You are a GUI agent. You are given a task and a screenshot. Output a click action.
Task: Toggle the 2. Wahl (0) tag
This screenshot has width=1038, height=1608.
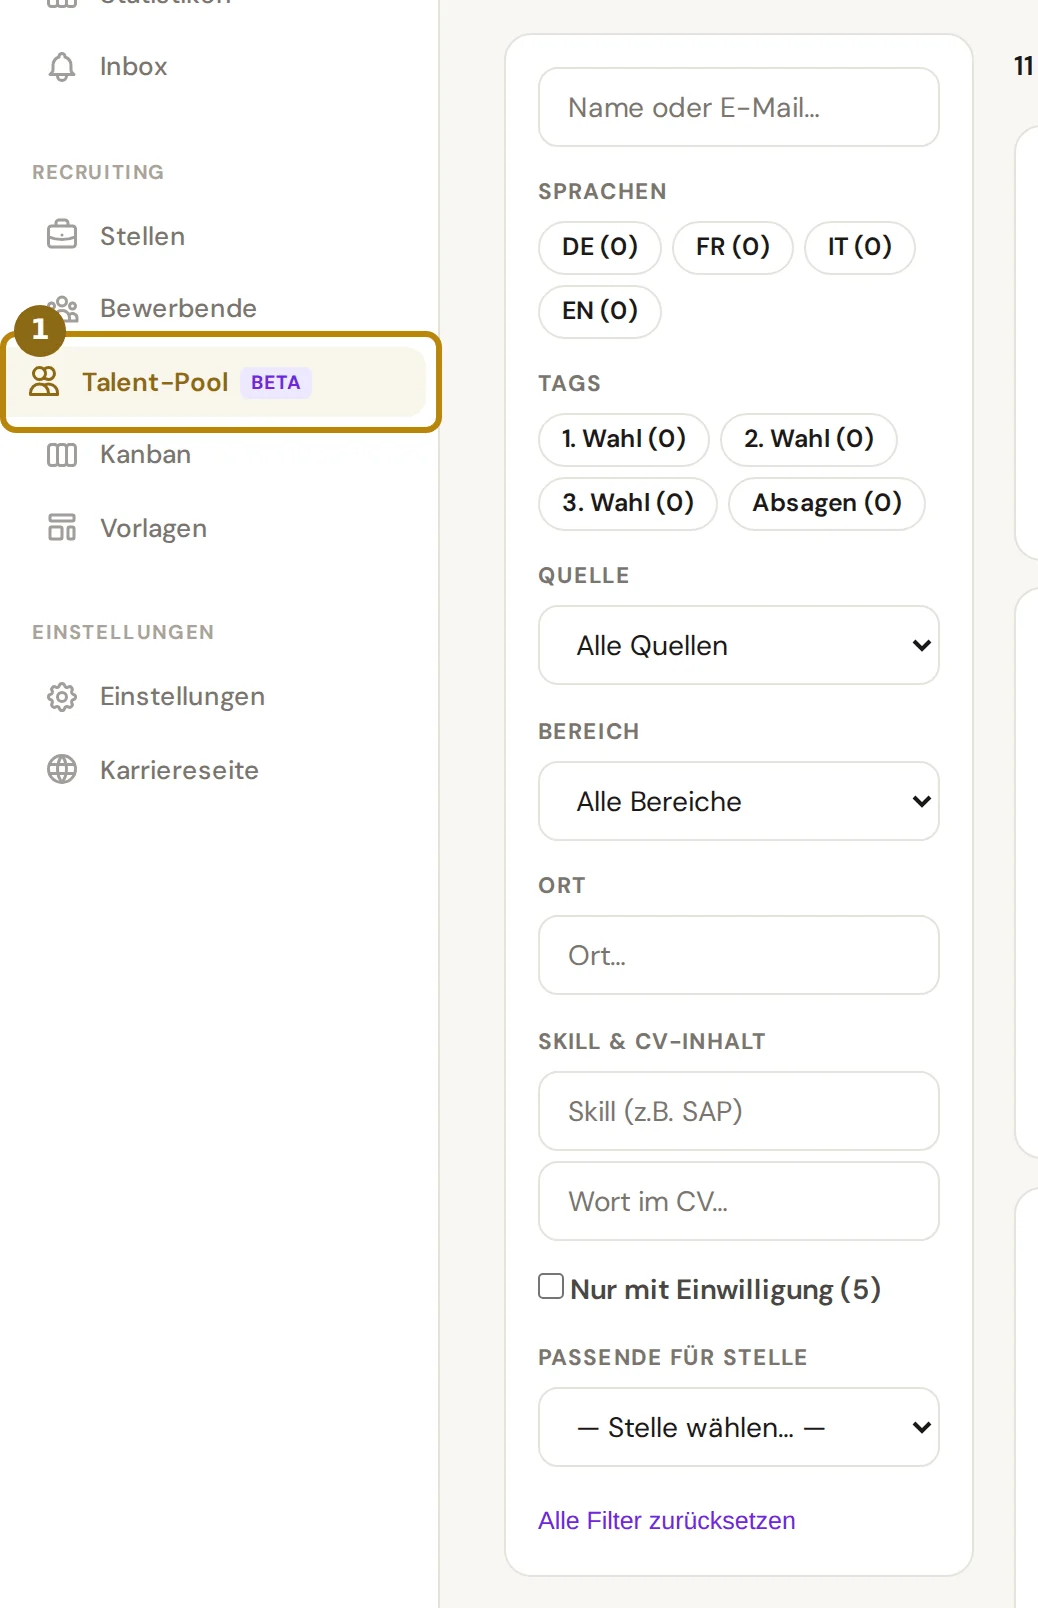[809, 439]
